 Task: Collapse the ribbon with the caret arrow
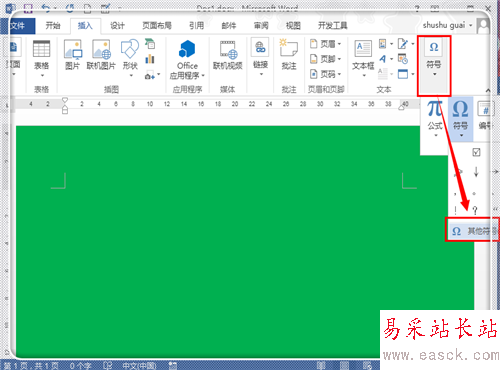coord(488,90)
